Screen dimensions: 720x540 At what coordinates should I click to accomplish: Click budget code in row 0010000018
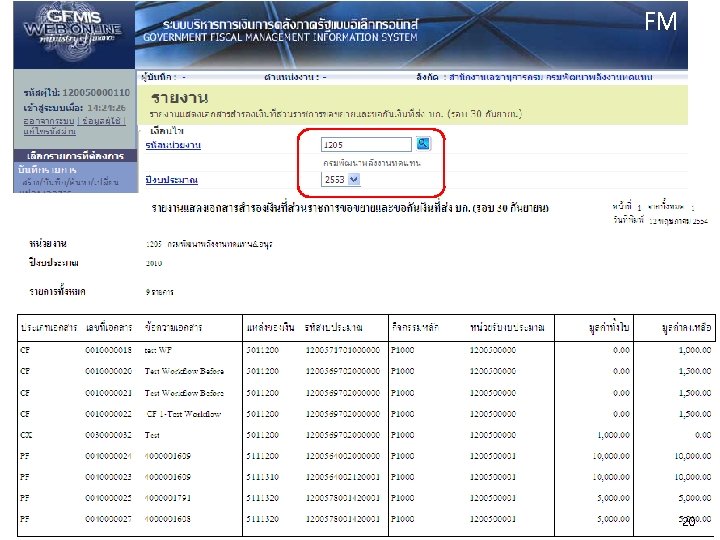(343, 350)
